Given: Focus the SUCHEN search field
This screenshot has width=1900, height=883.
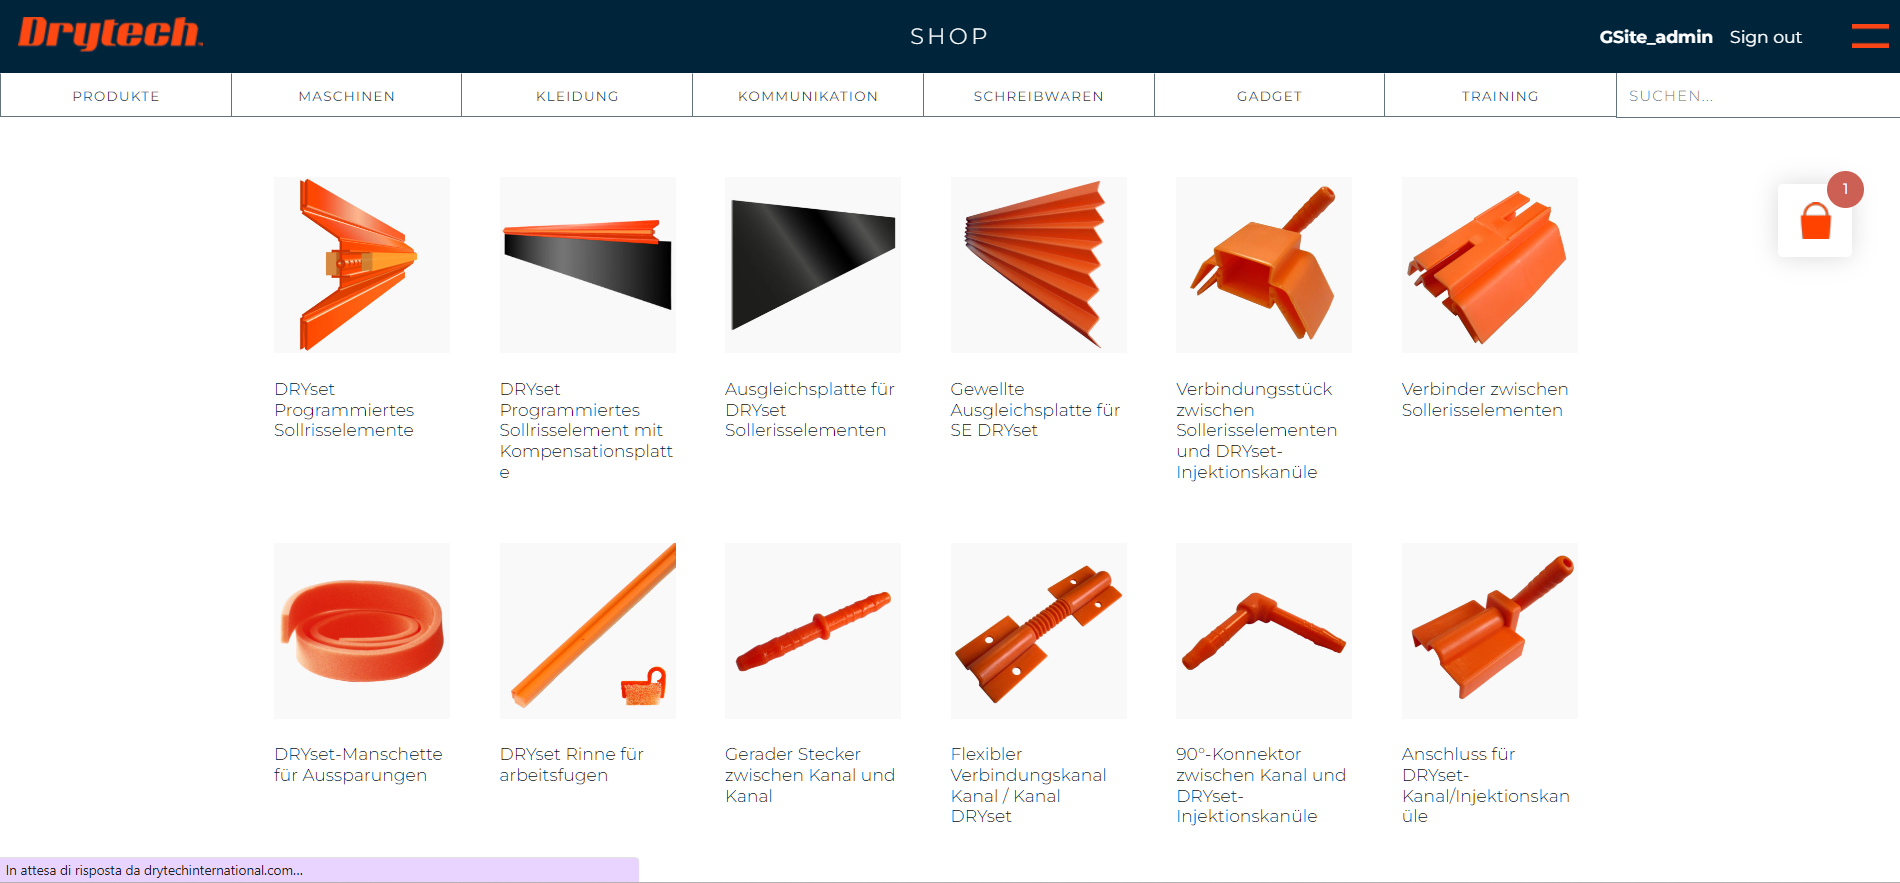Looking at the screenshot, I should (x=1758, y=96).
